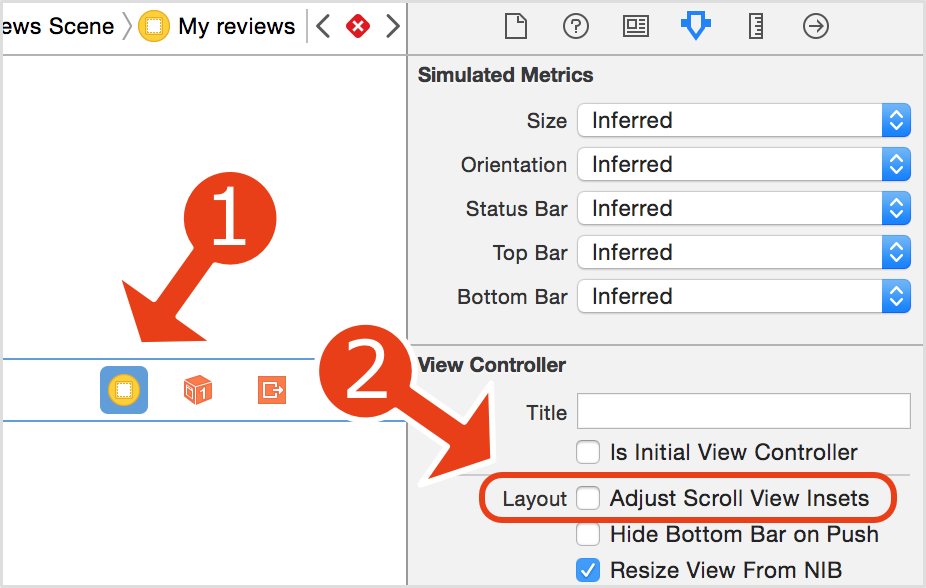
Task: Open the Size inspector ruler icon
Action: click(756, 27)
